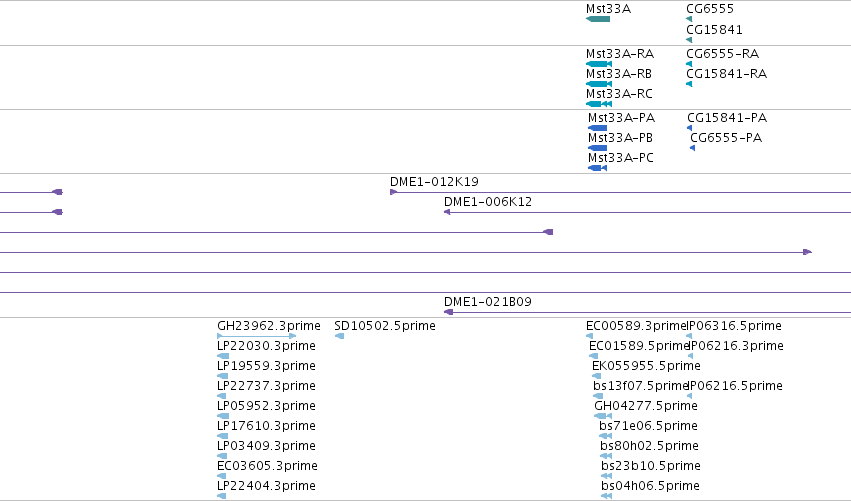The width and height of the screenshot is (851, 501).
Task: Select the Mst33A-PB protein glyph
Action: coord(598,148)
